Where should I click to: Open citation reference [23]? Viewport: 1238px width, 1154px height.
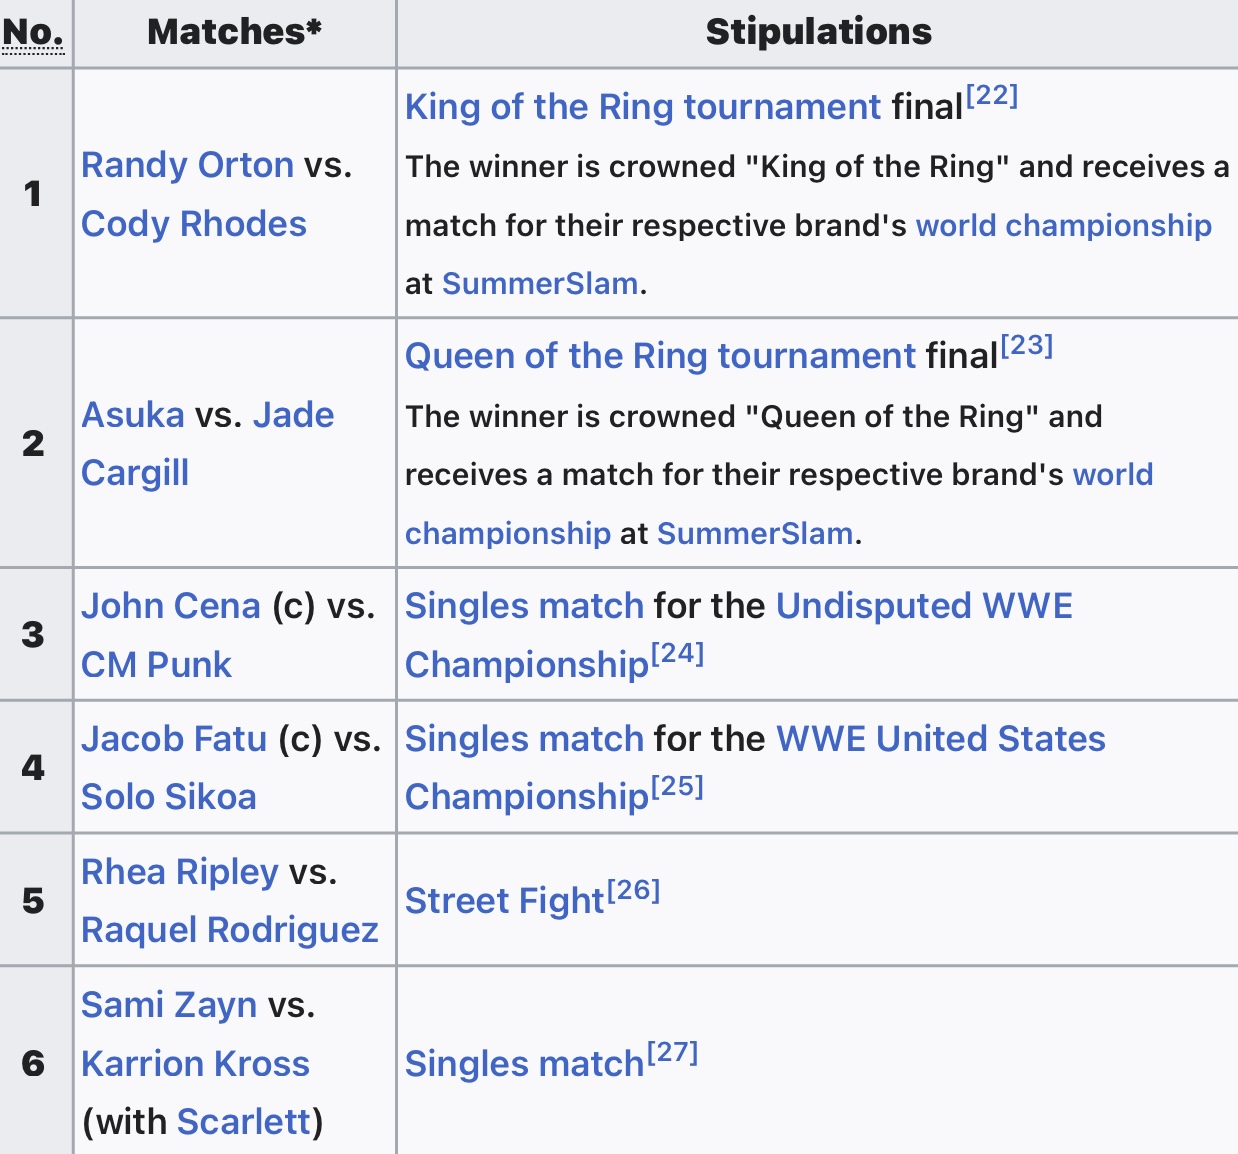[1027, 345]
